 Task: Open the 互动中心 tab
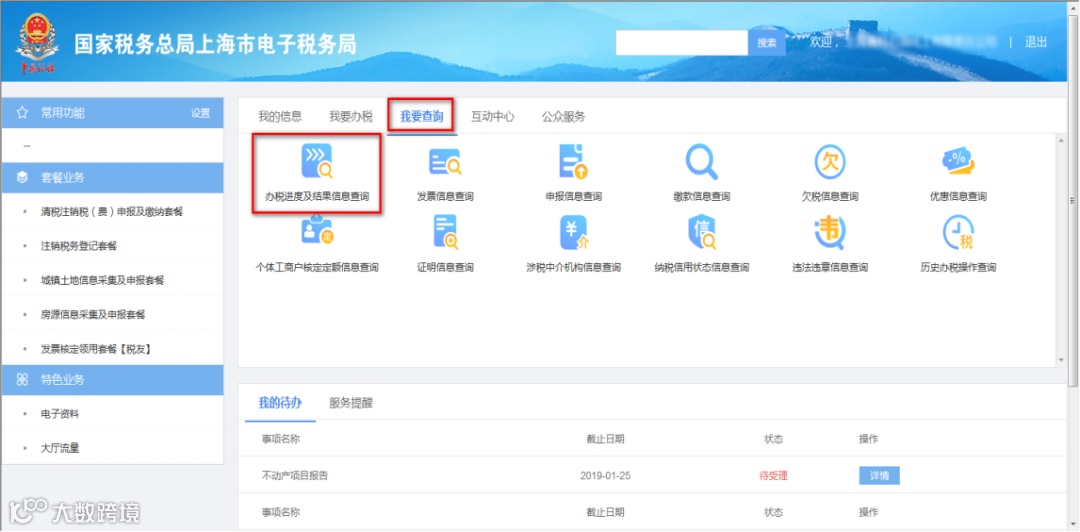[x=492, y=116]
